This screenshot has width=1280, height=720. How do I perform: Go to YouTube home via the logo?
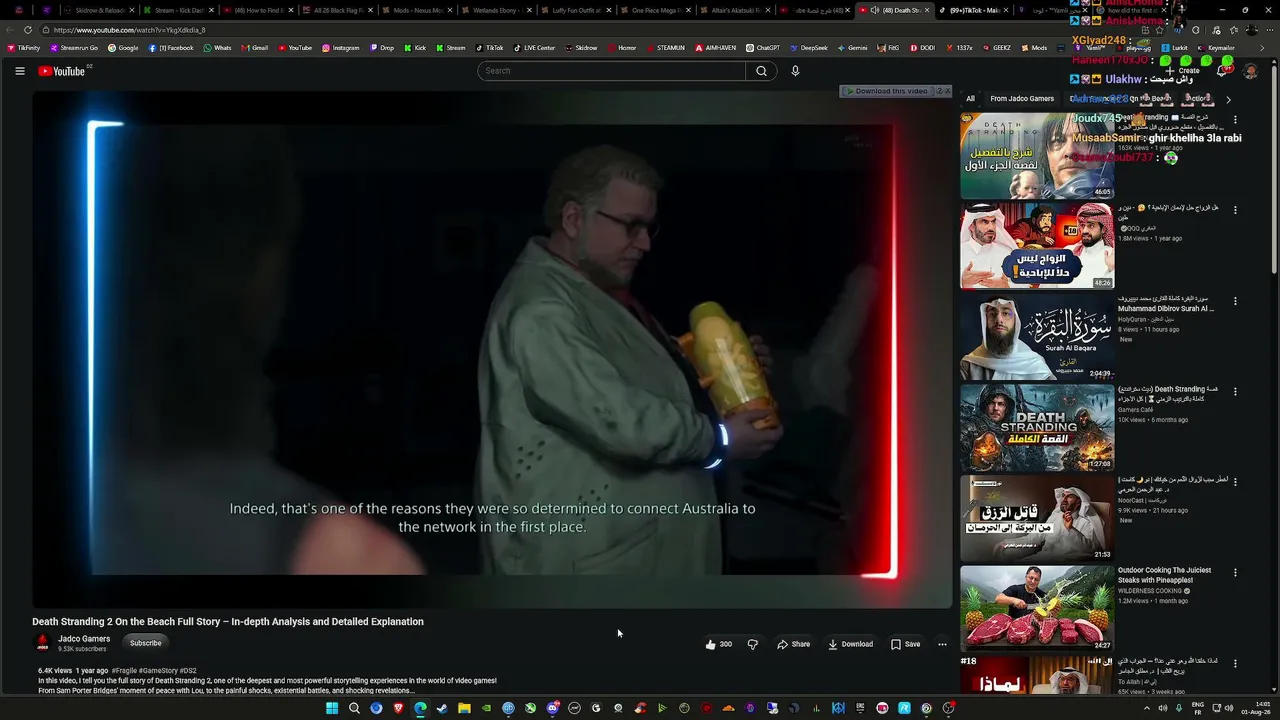click(62, 71)
